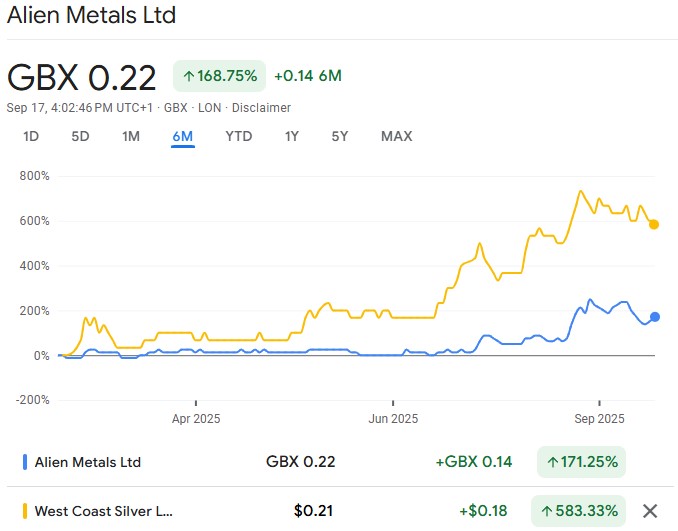This screenshot has width=678, height=531.
Task: Select the 5D time range tab
Action: pyautogui.click(x=80, y=137)
